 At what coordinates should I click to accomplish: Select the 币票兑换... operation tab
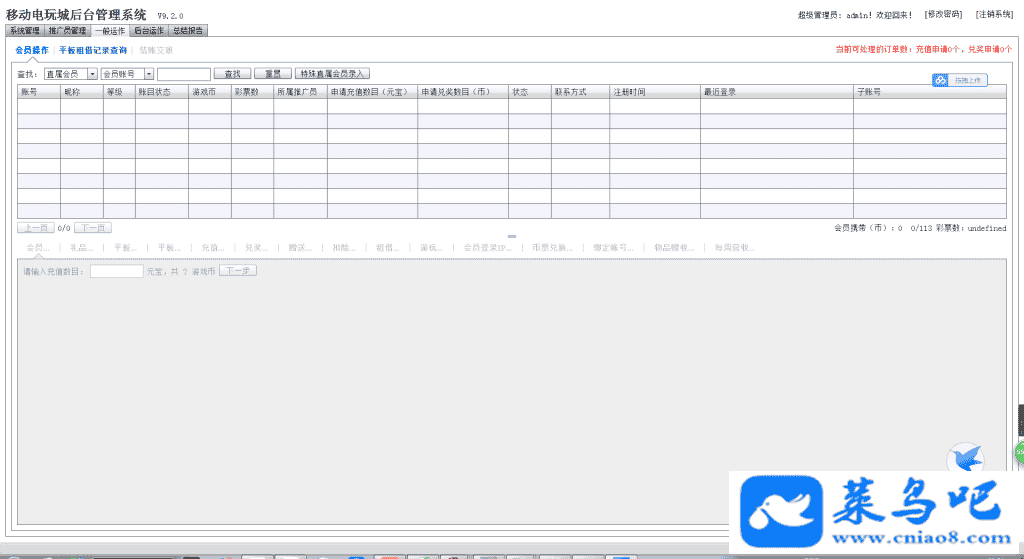pos(552,248)
